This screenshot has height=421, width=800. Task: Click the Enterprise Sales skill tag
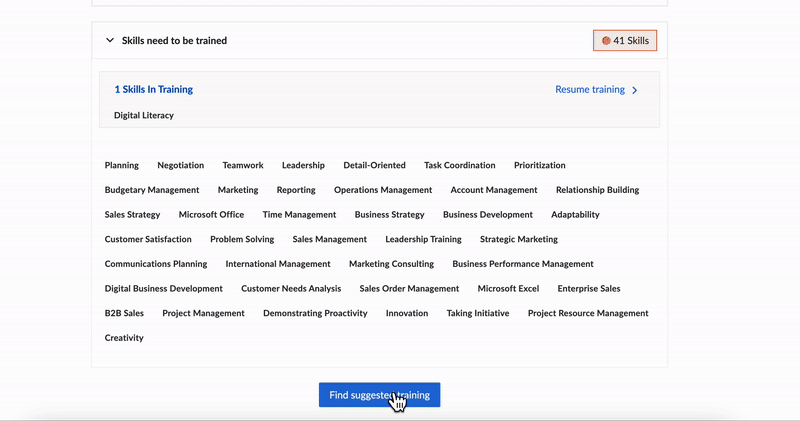[x=588, y=288]
